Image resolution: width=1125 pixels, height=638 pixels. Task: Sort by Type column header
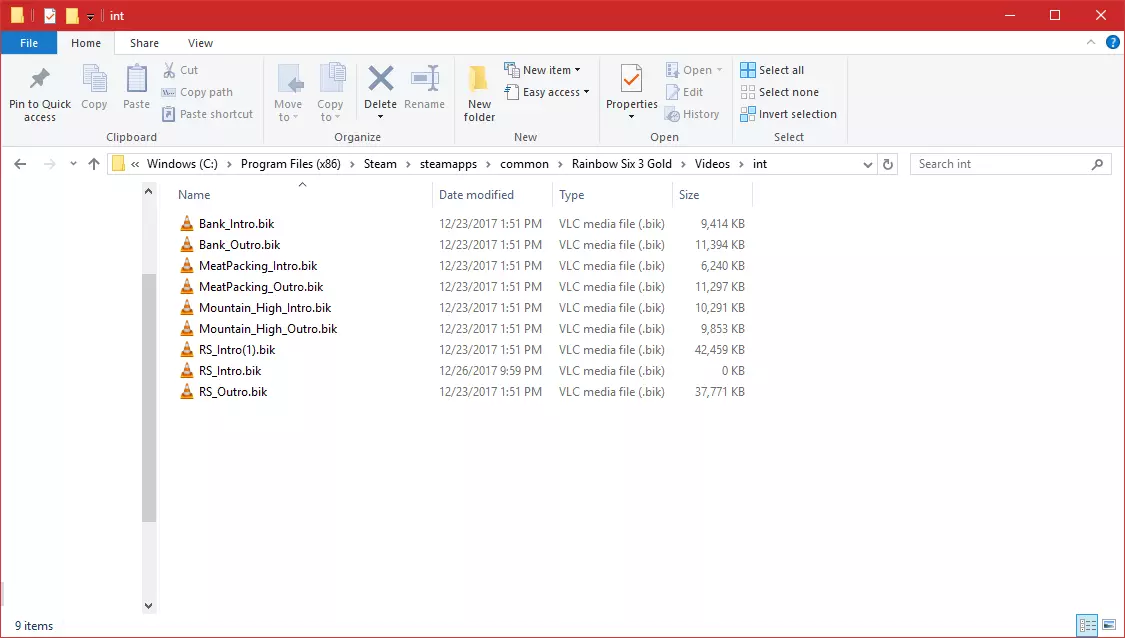tap(611, 194)
